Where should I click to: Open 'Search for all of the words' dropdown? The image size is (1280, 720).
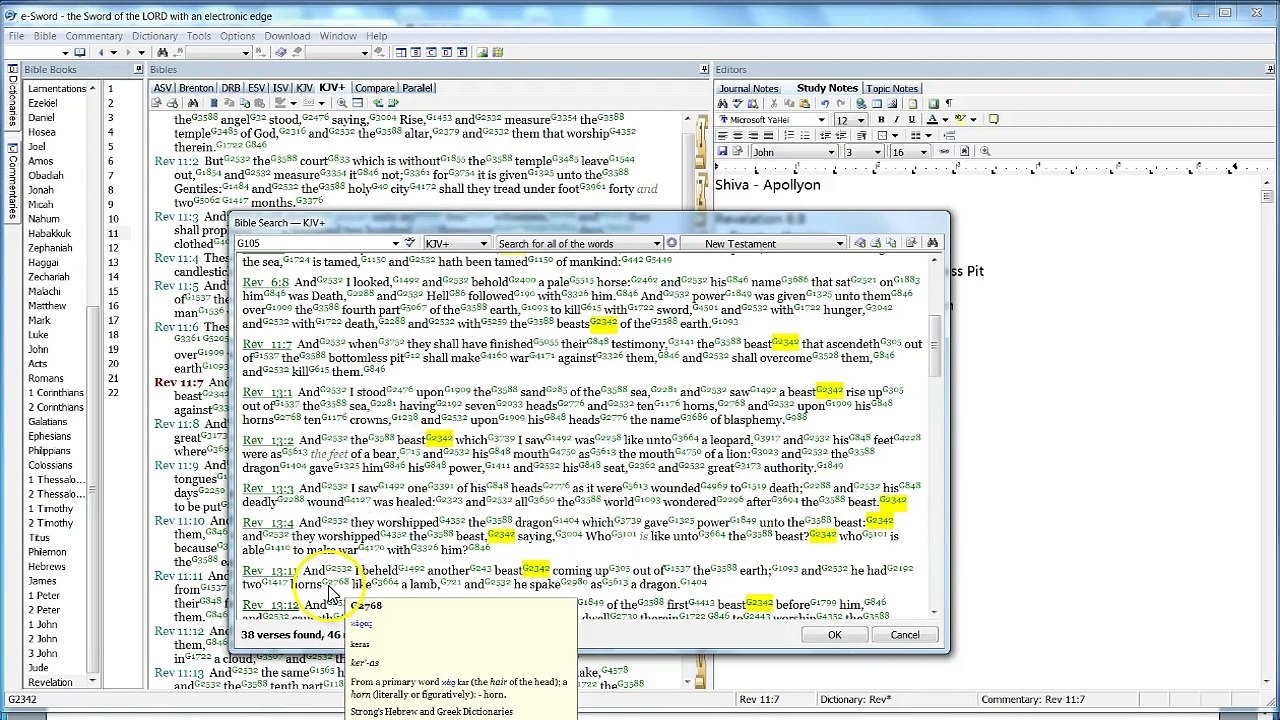point(657,244)
